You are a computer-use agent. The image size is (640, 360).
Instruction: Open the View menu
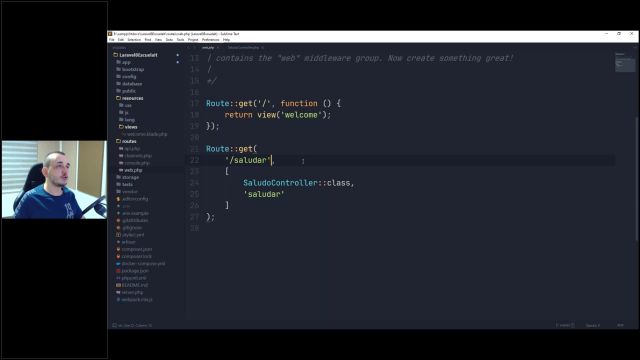159,40
